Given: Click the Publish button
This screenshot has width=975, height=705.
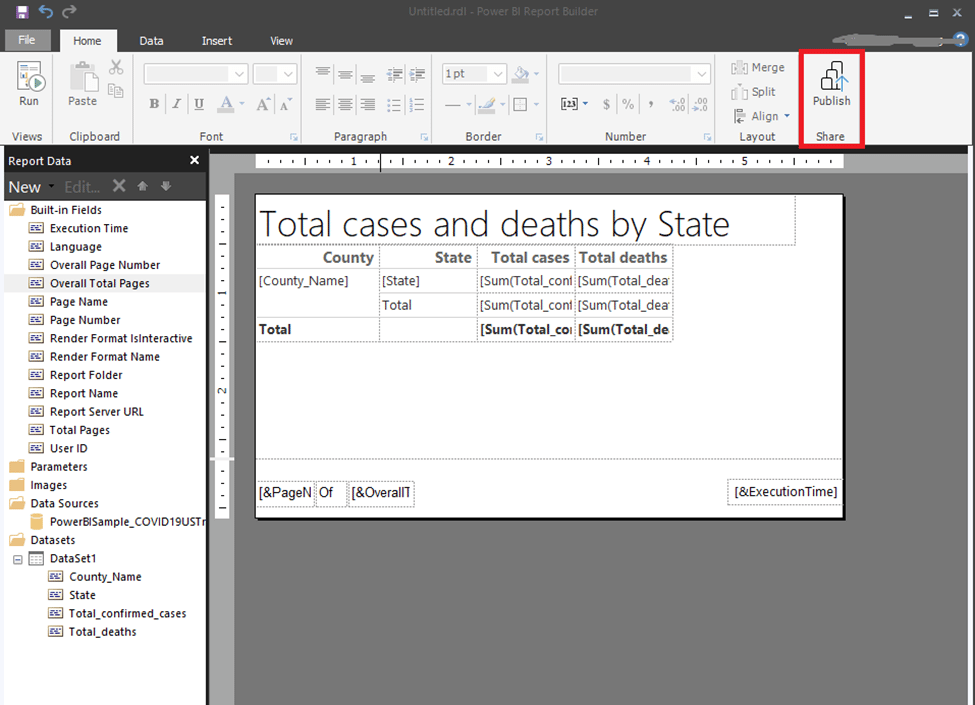Looking at the screenshot, I should pos(831,85).
